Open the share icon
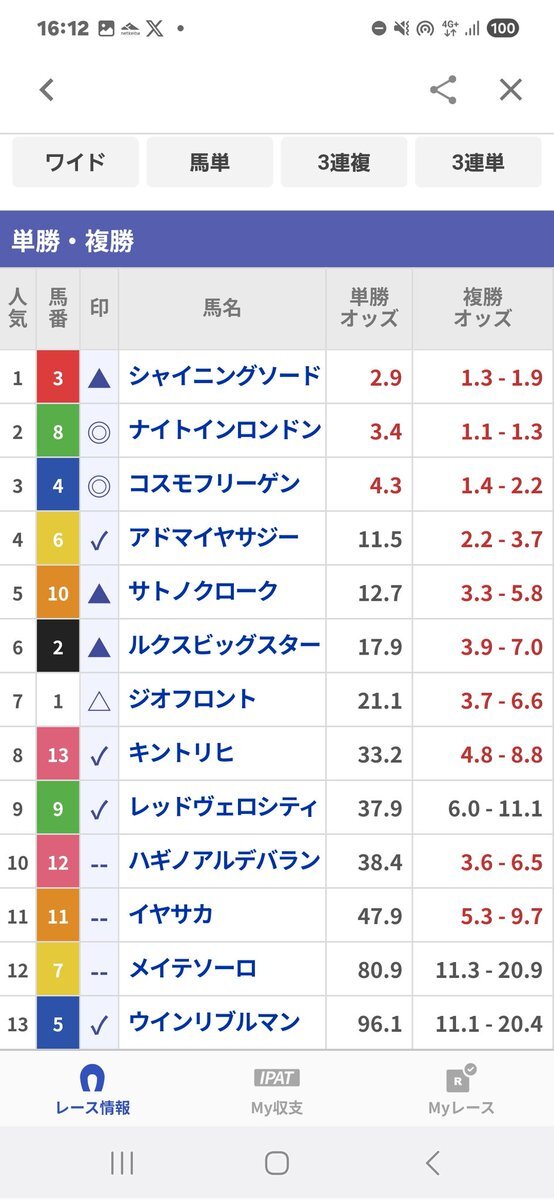The height and width of the screenshot is (1200, 554). pyautogui.click(x=443, y=90)
